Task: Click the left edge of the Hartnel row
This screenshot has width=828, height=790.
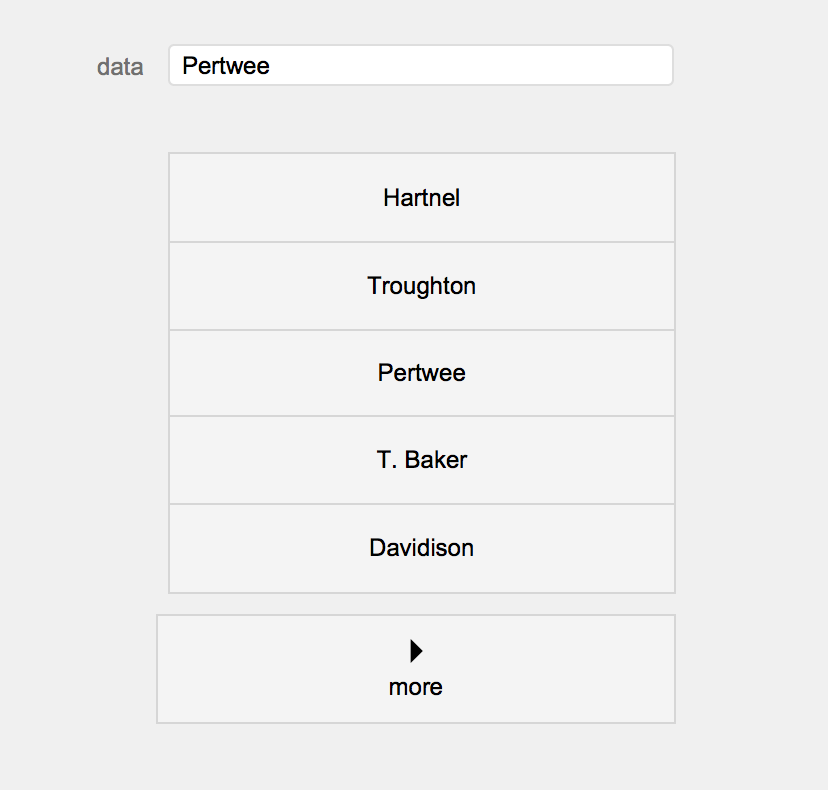Action: (x=190, y=198)
